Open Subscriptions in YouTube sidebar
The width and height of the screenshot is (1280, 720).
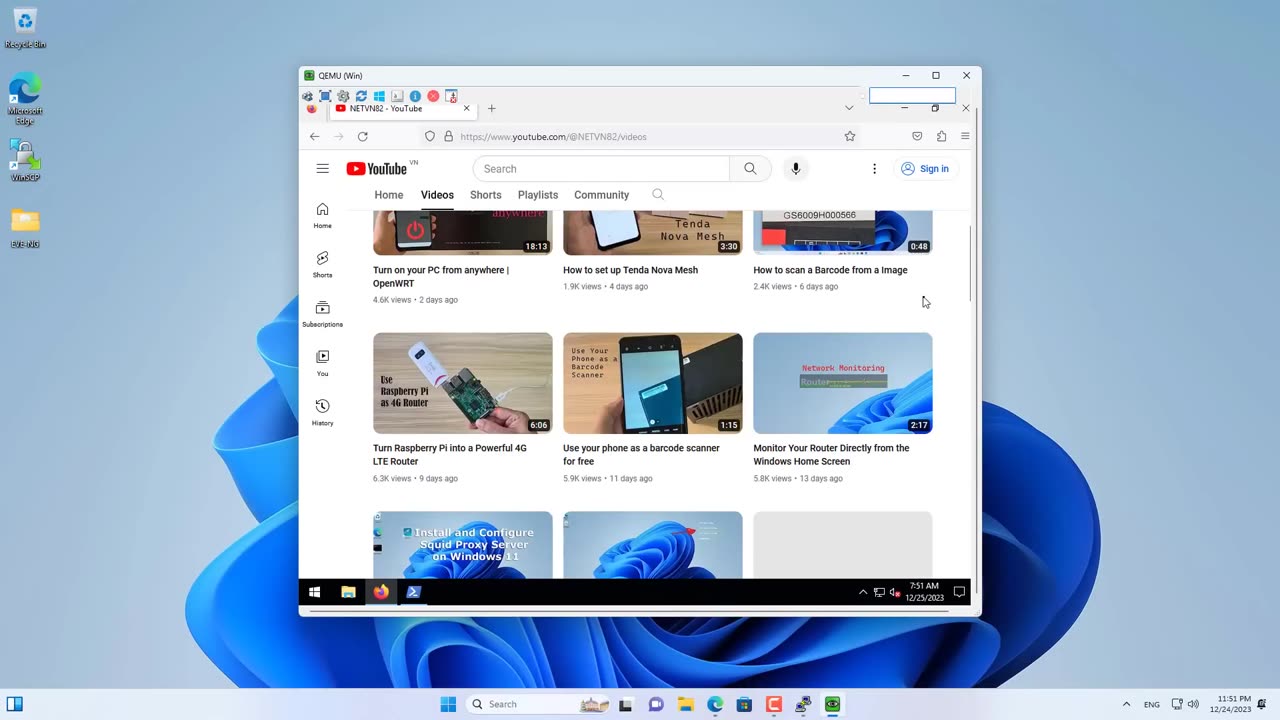pyautogui.click(x=322, y=314)
